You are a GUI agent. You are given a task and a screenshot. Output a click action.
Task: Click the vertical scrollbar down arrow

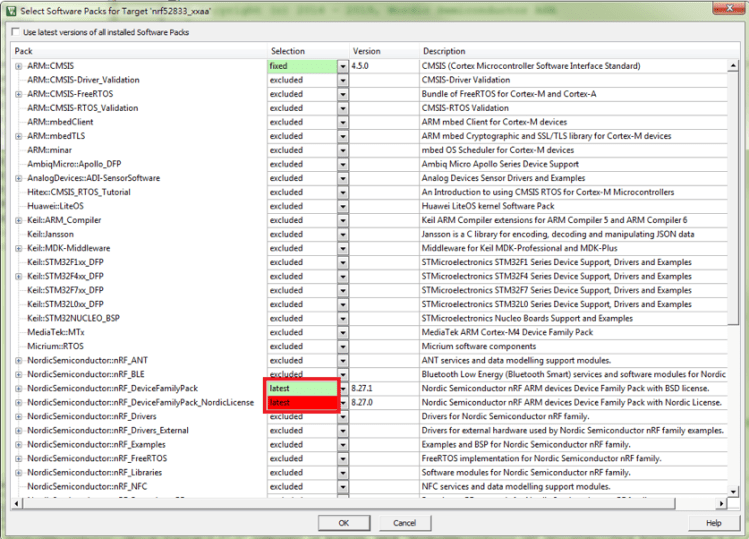coord(733,491)
